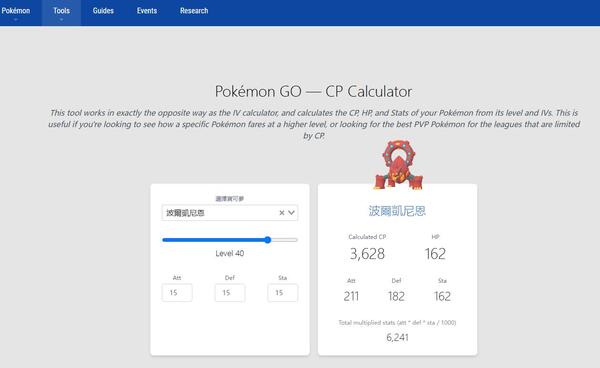Click the Sta IV input field
Image resolution: width=600 pixels, height=368 pixels.
click(282, 293)
